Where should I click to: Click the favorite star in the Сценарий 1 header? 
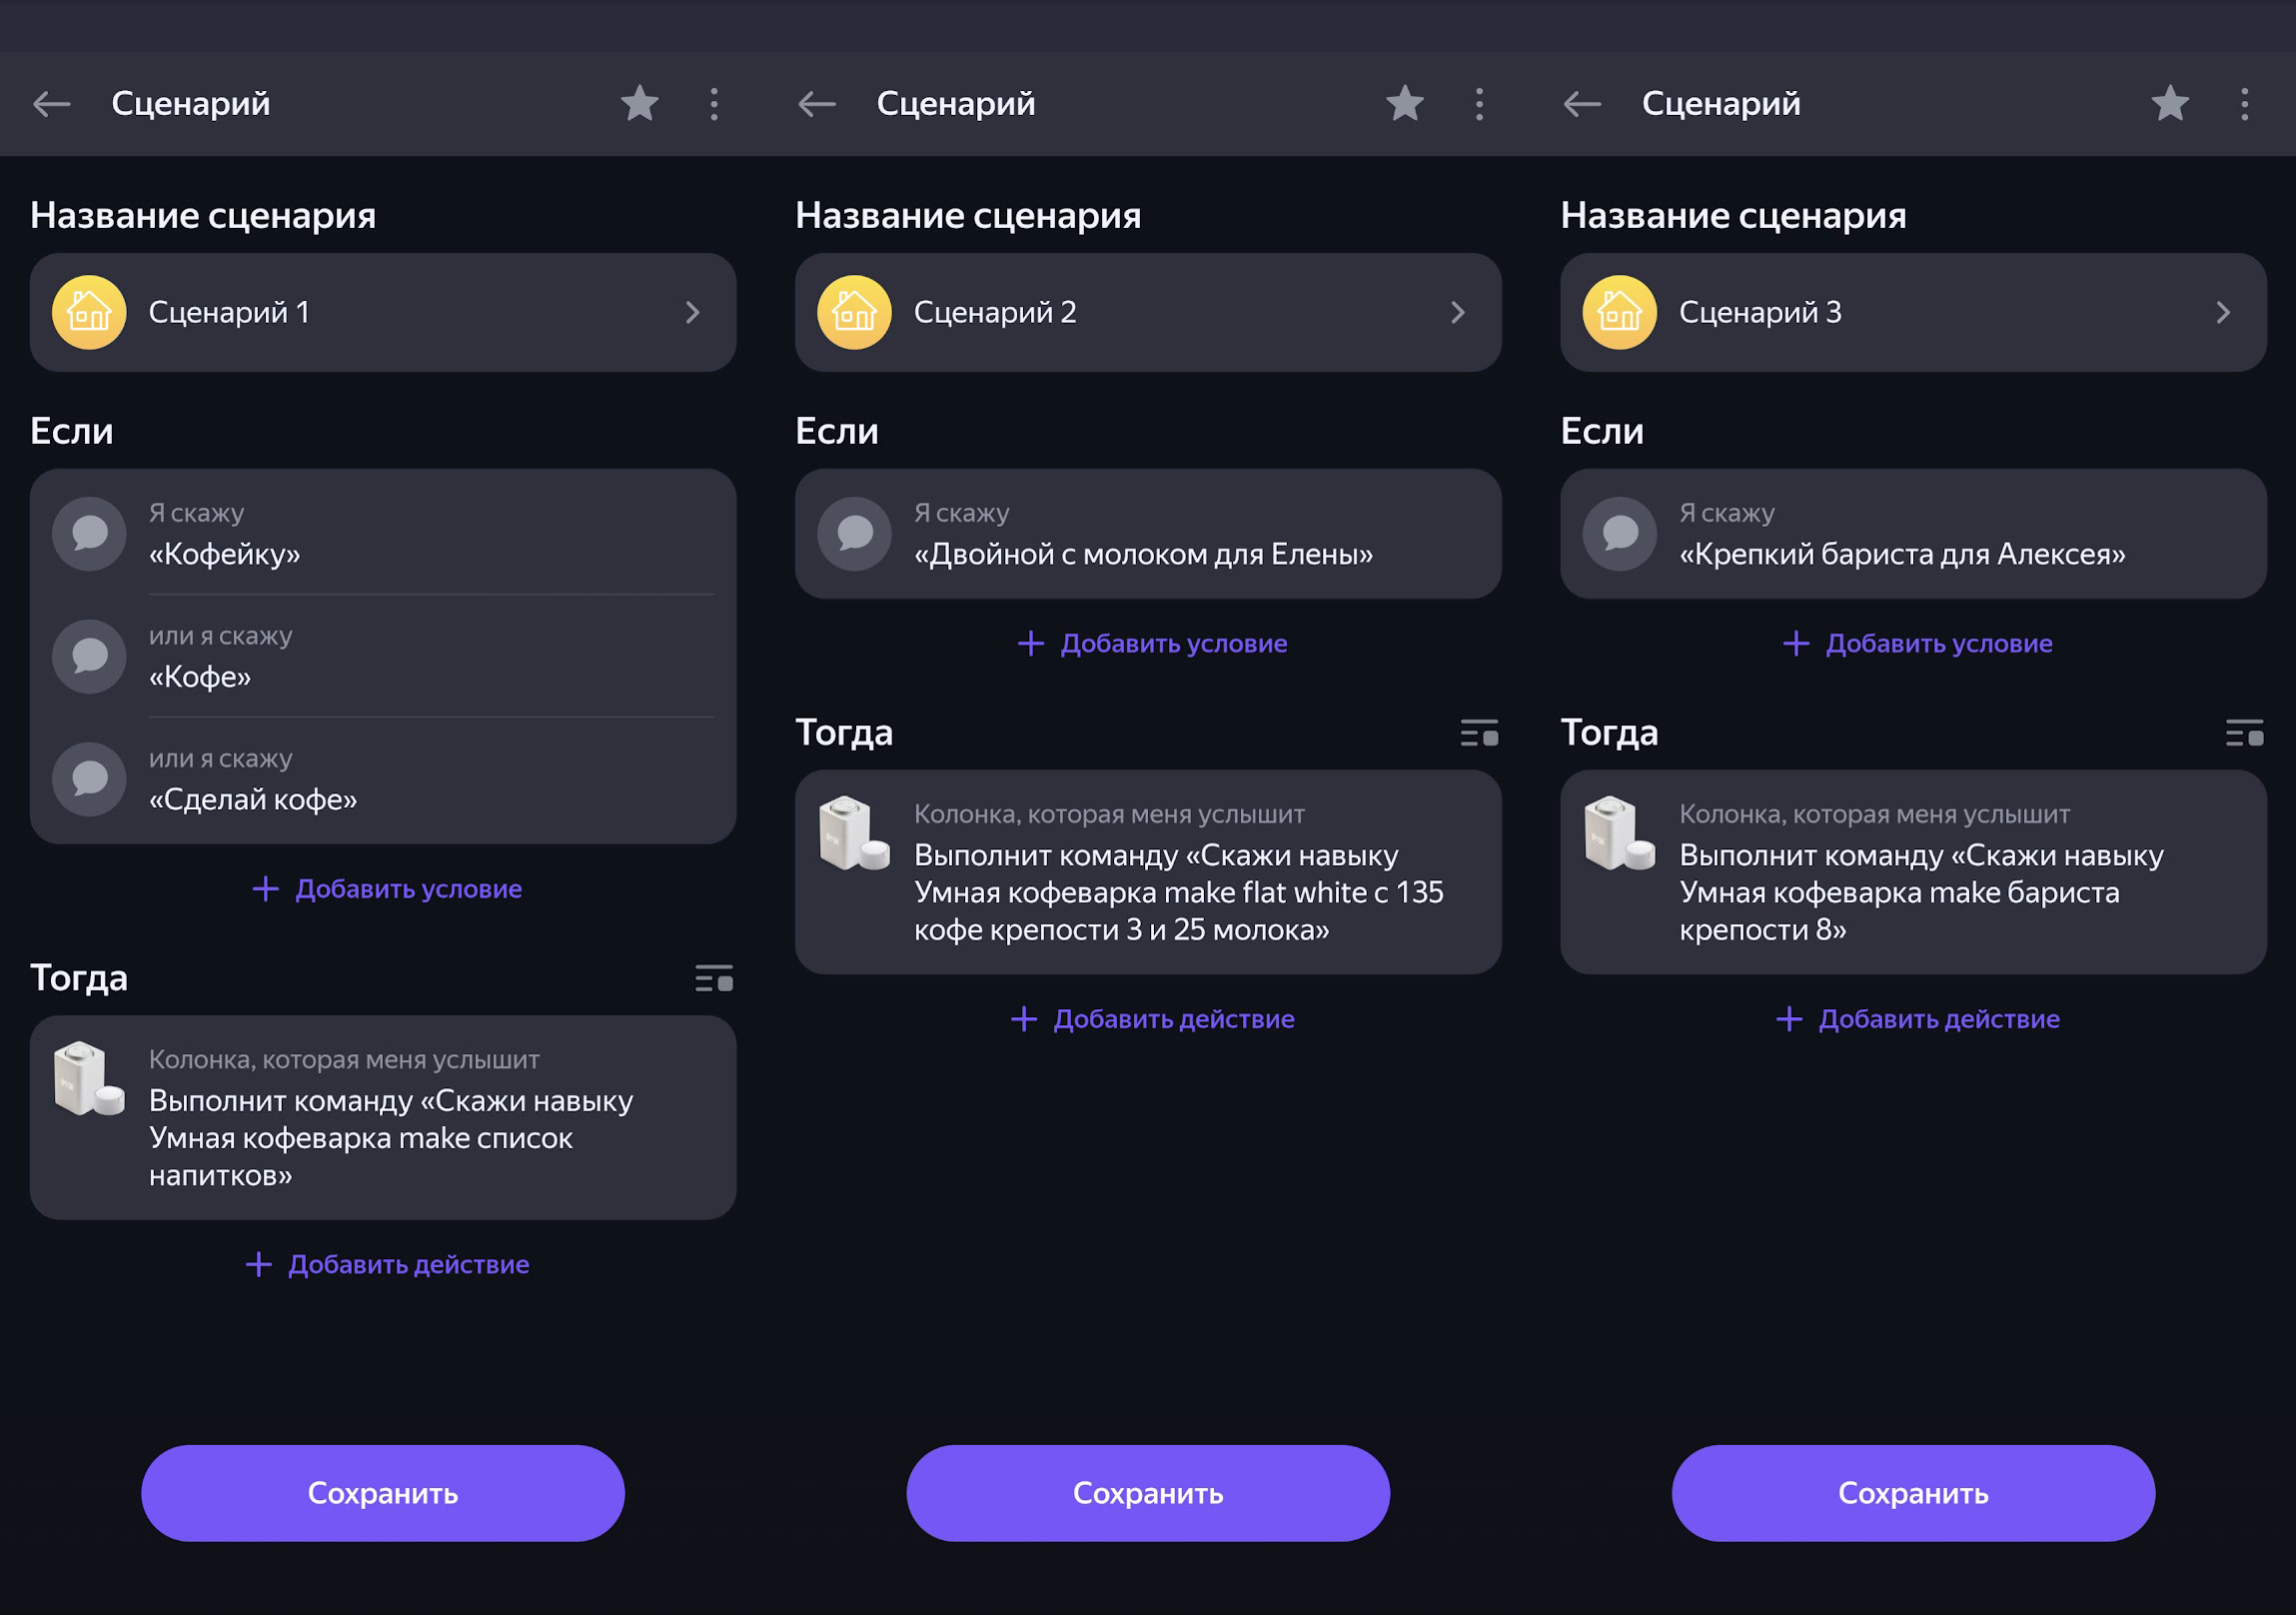[x=639, y=104]
